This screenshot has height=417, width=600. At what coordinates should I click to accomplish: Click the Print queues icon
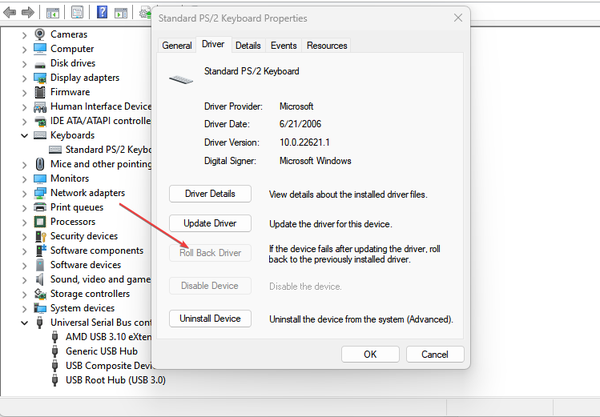click(40, 207)
